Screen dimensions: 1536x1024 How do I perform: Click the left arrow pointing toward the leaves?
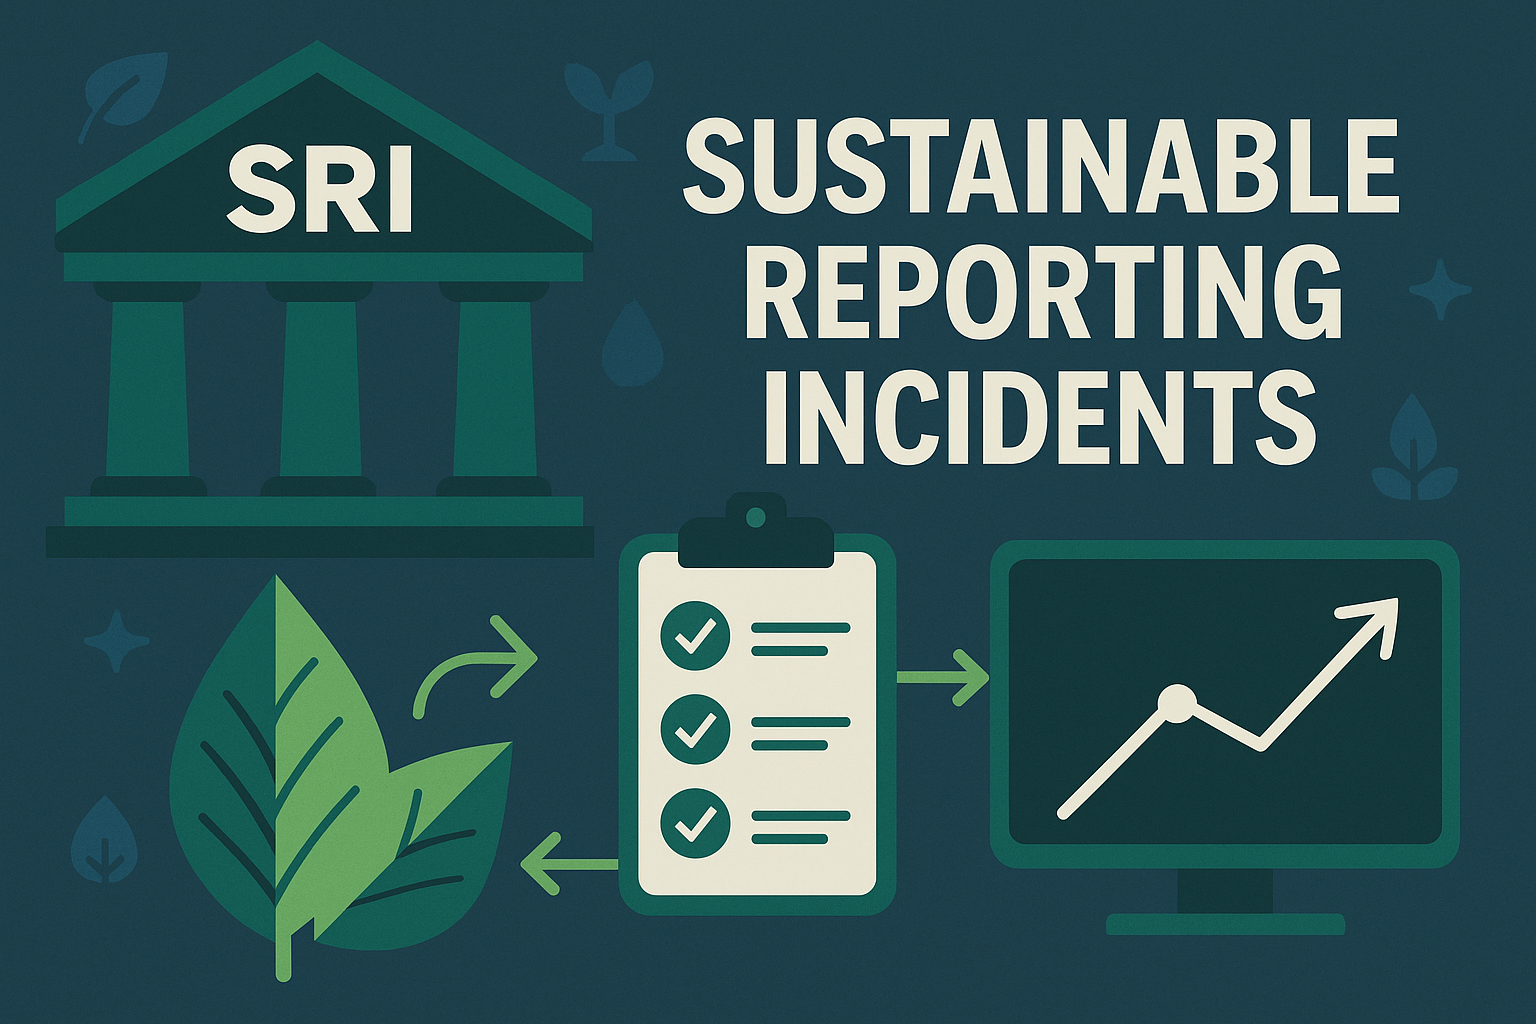(570, 862)
